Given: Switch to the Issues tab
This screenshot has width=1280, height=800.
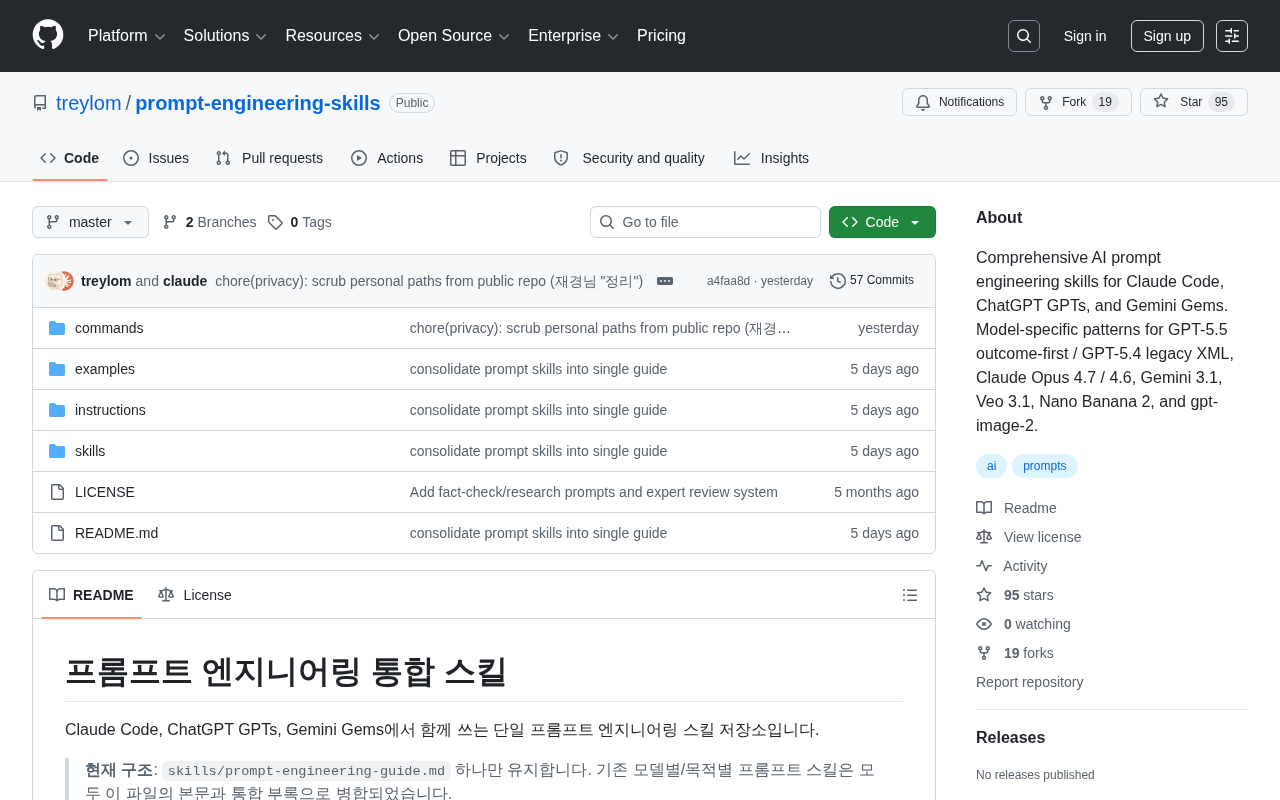Looking at the screenshot, I should (156, 158).
